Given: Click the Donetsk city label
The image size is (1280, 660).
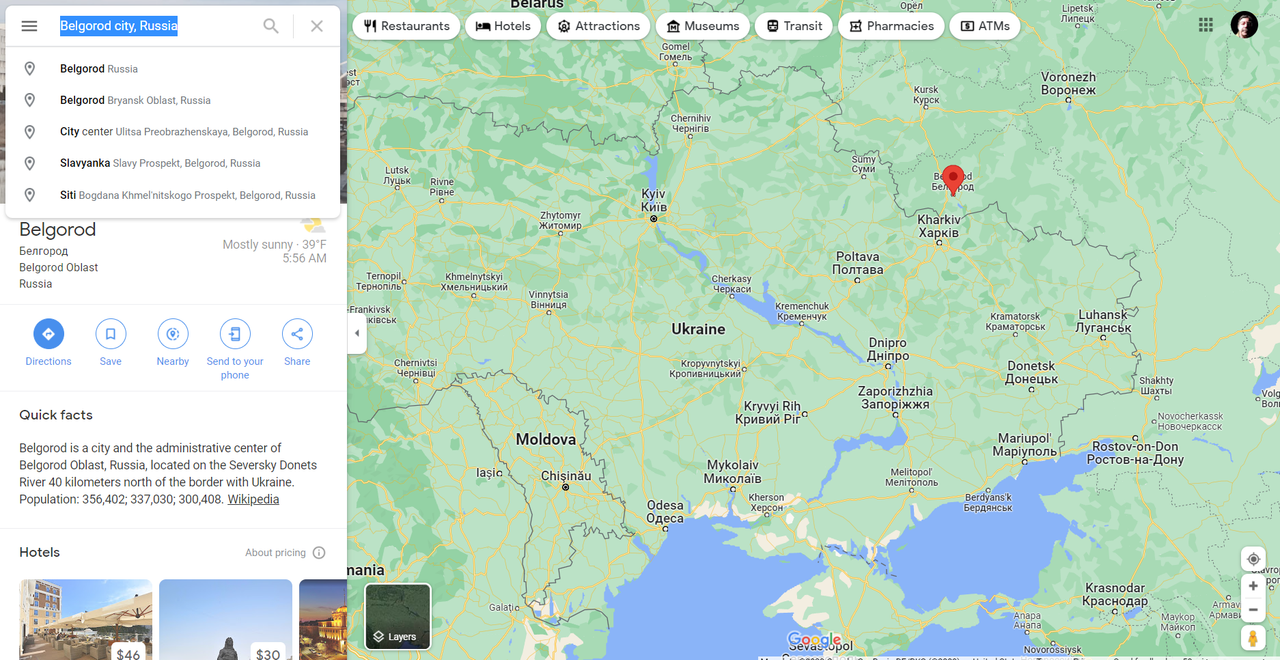Looking at the screenshot, I should [1032, 372].
